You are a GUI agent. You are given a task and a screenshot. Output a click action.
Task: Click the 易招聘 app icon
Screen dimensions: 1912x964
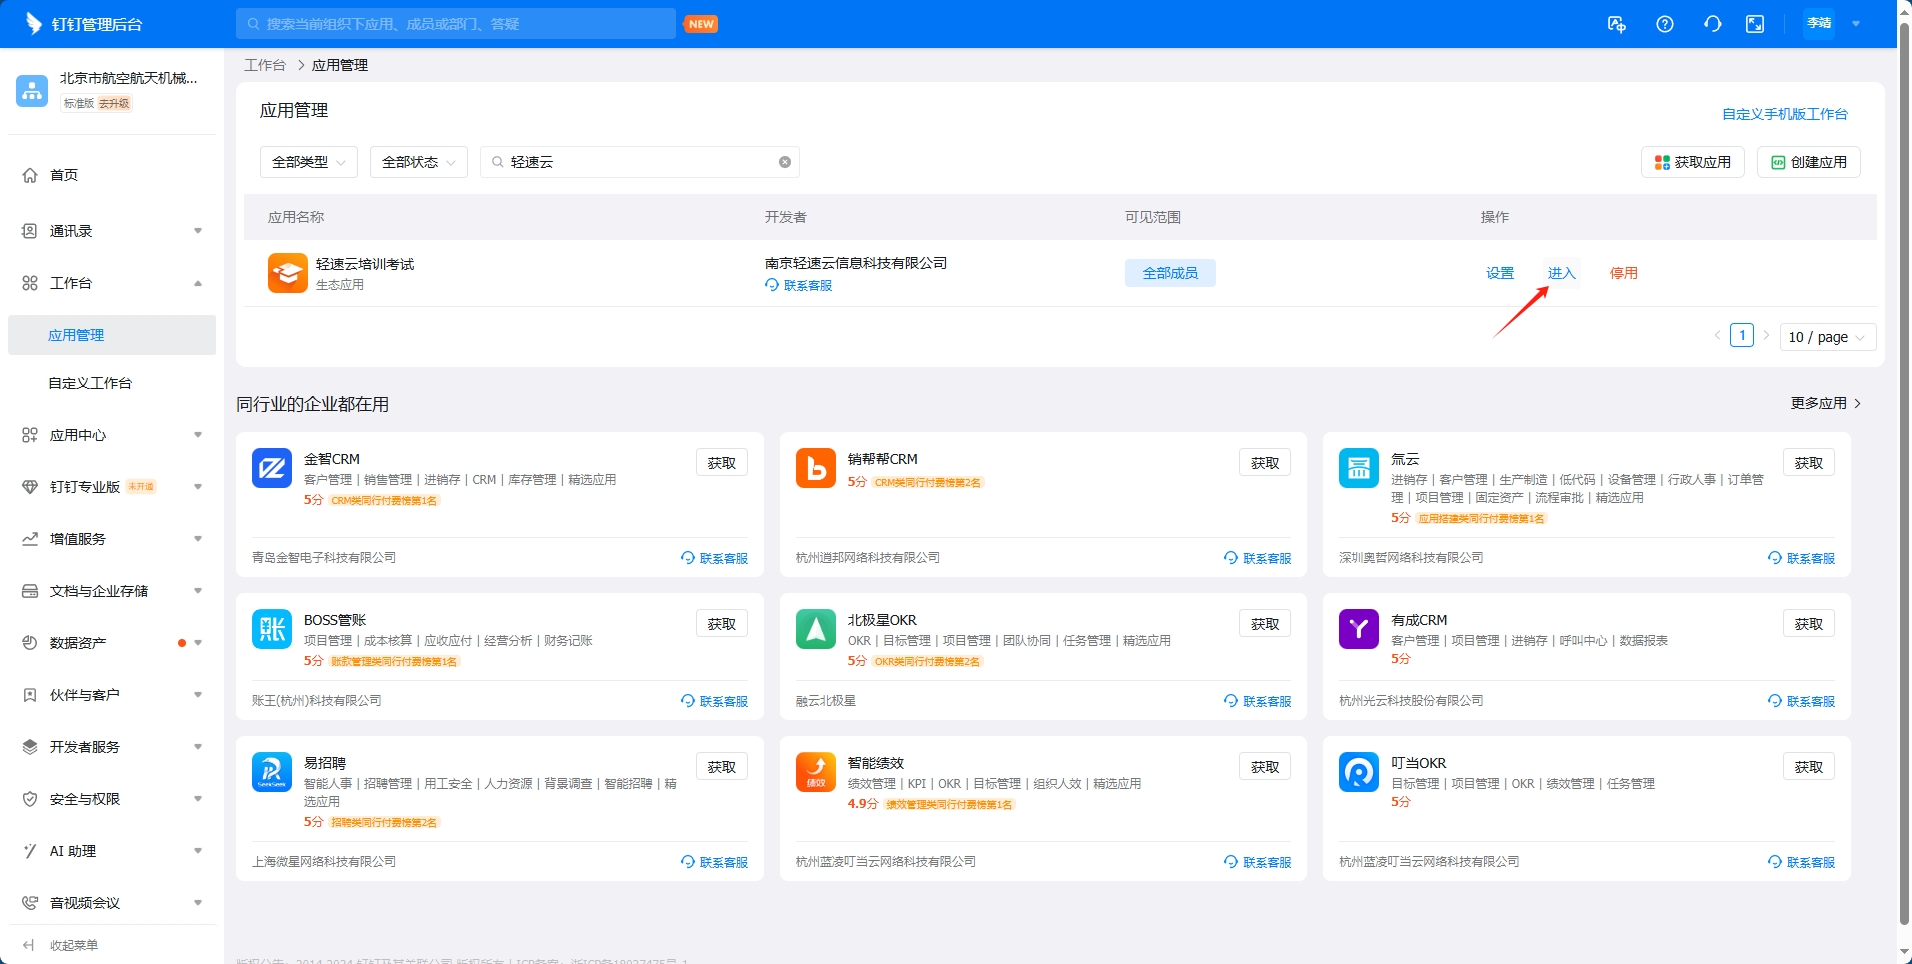coord(272,772)
